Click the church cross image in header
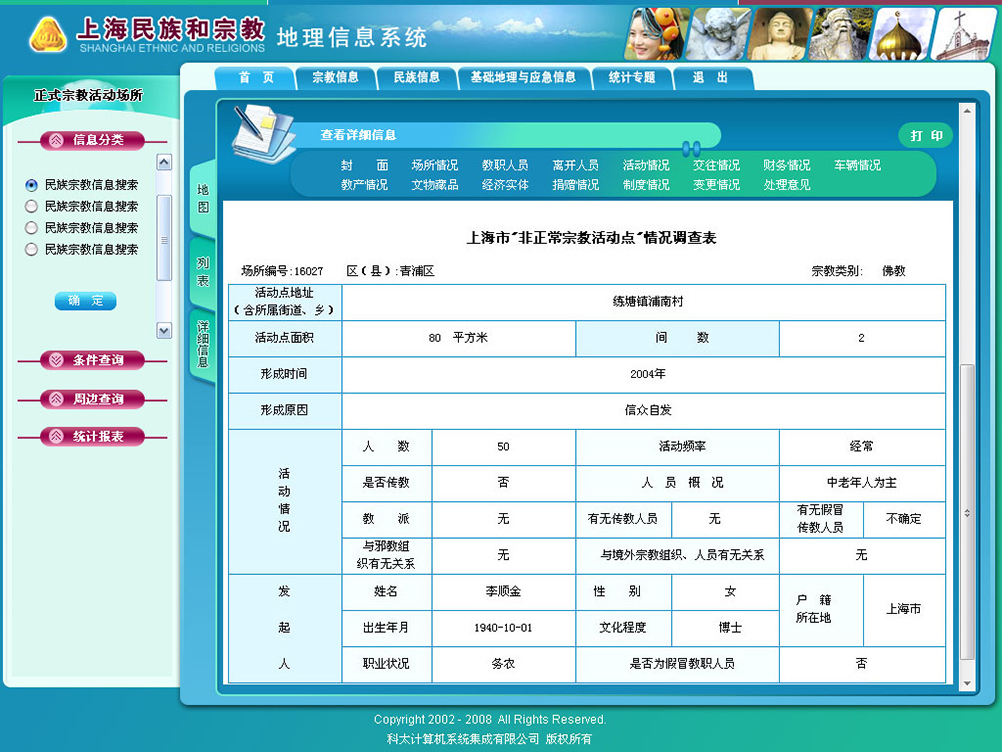Image resolution: width=1002 pixels, height=752 pixels. 964,34
